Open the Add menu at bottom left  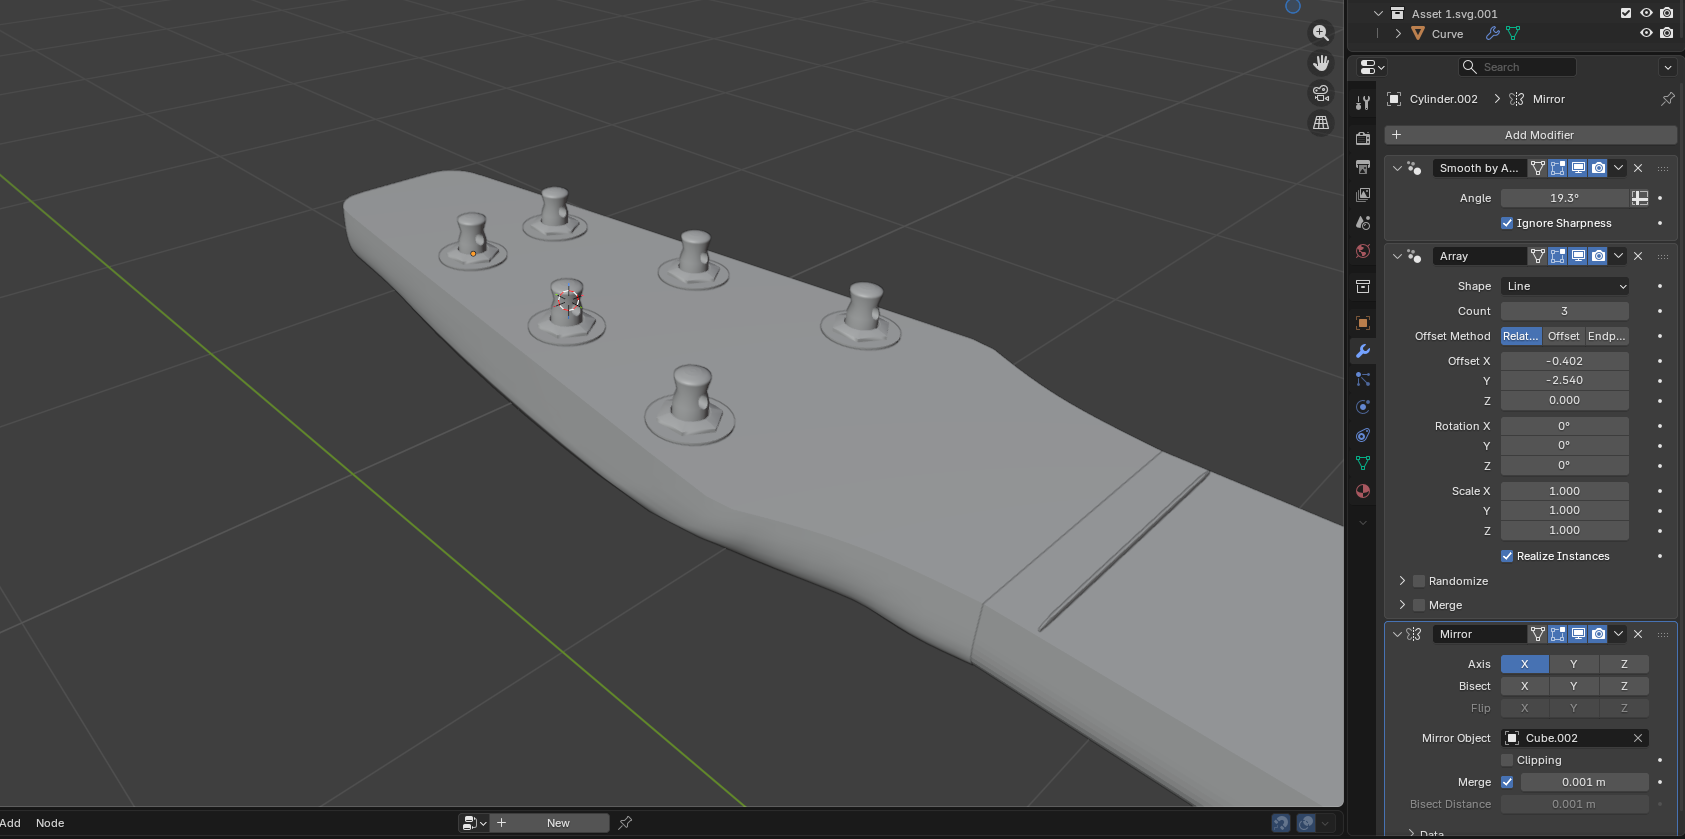pyautogui.click(x=10, y=823)
